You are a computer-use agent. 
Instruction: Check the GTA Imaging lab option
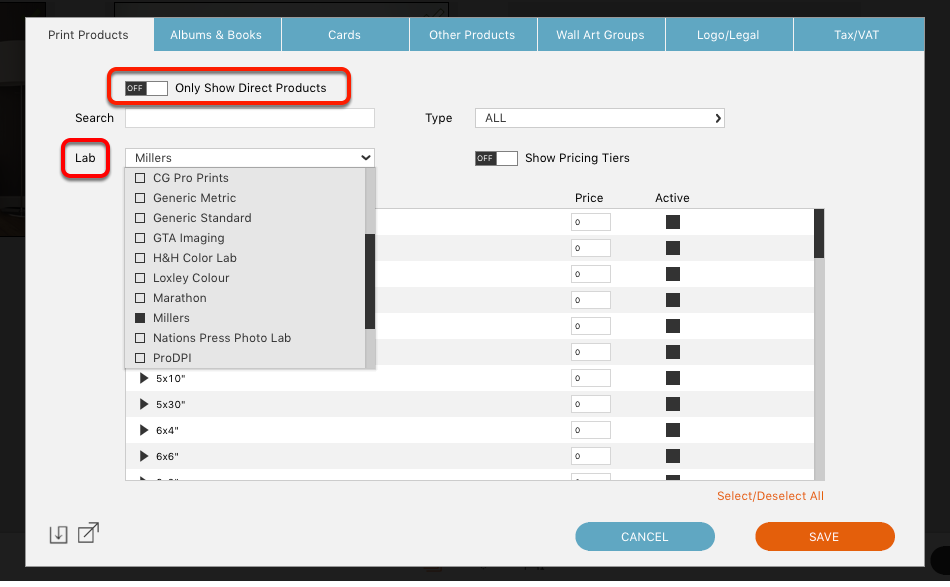140,238
